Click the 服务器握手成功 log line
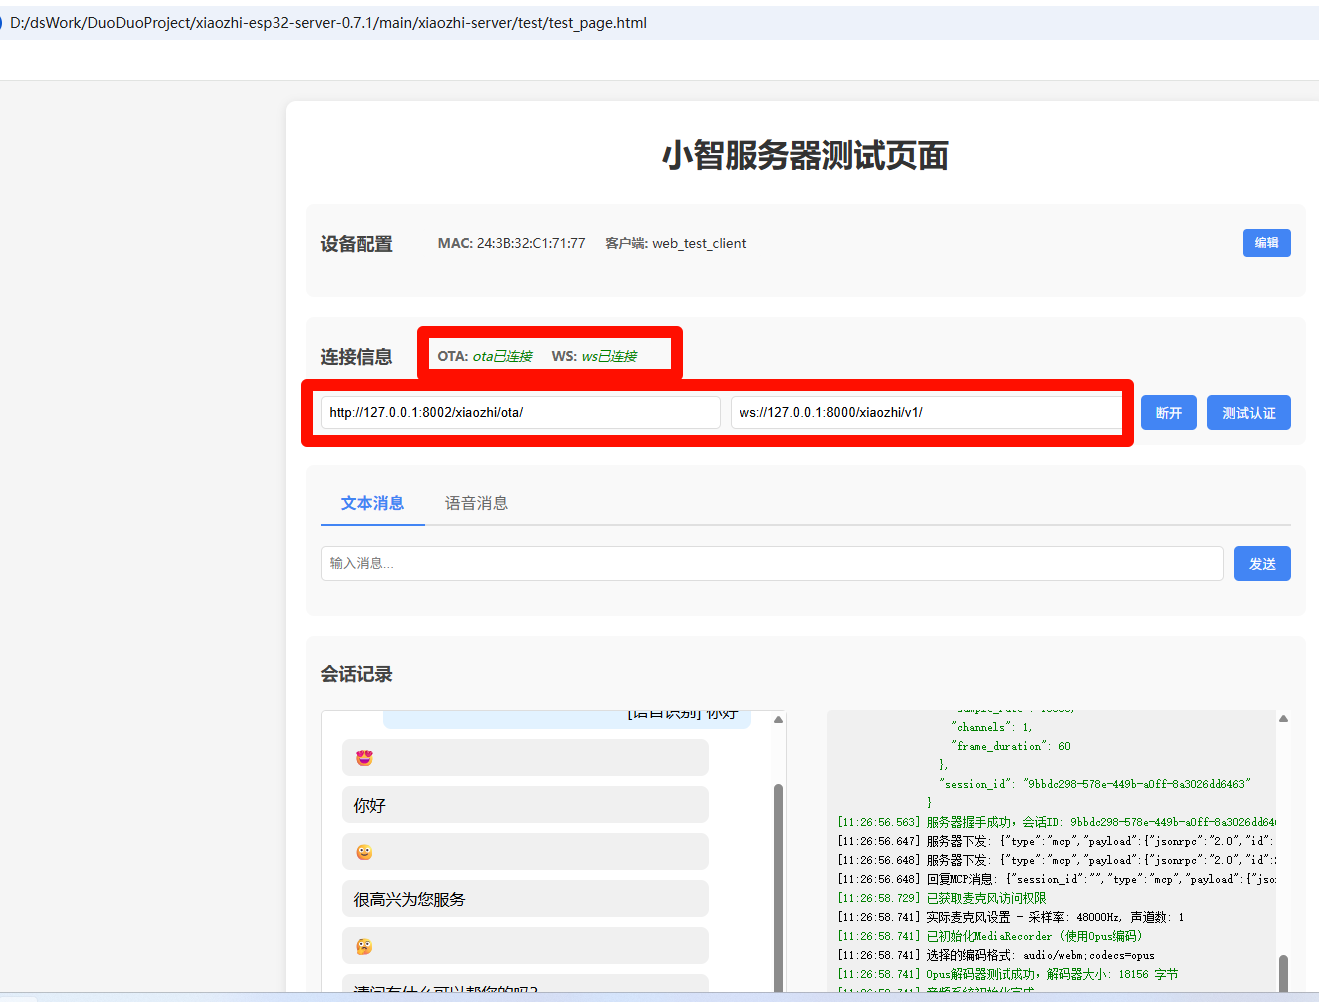 pos(1056,822)
